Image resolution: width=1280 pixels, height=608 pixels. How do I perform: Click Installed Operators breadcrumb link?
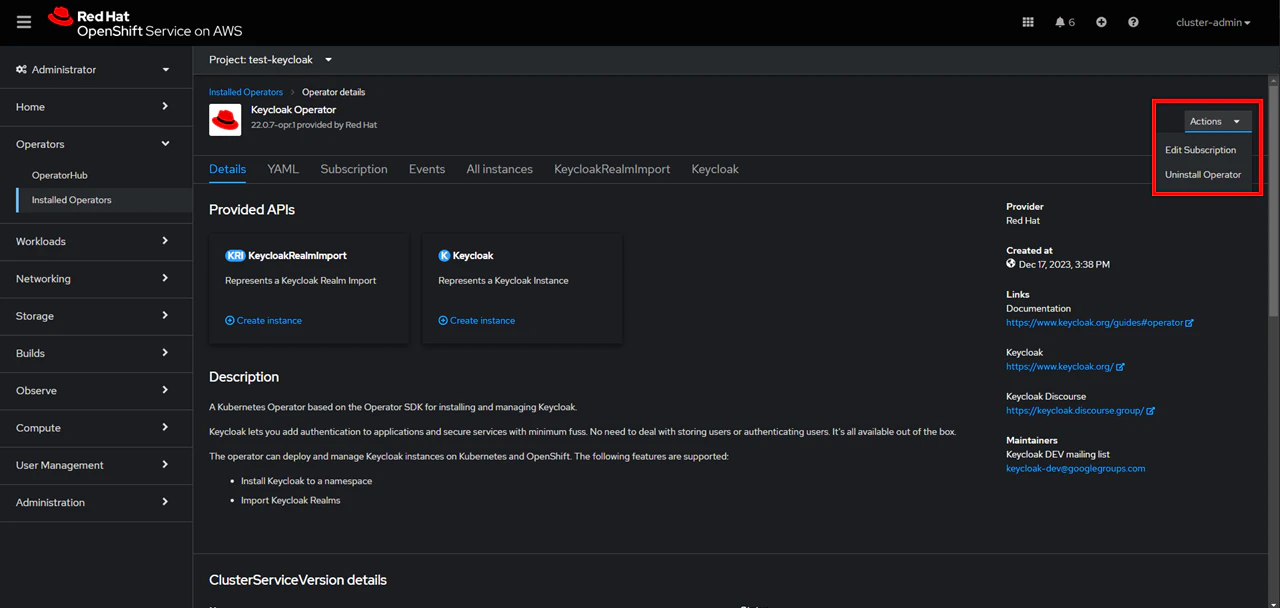coord(246,92)
